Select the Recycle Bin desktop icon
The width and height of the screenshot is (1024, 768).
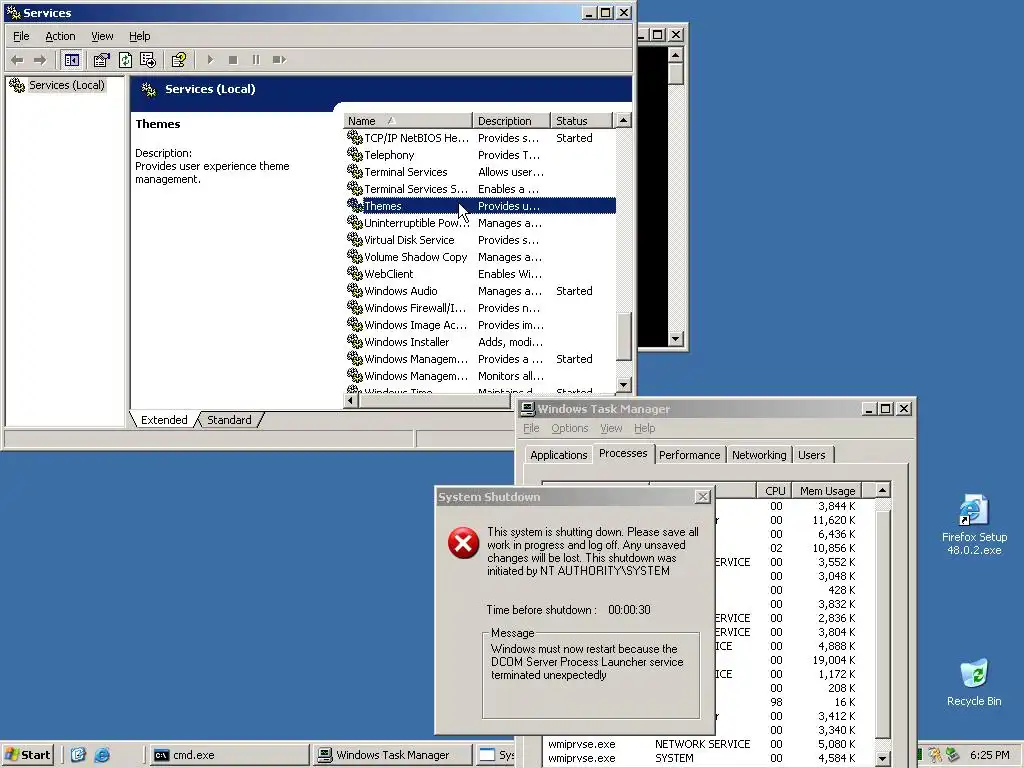point(974,682)
